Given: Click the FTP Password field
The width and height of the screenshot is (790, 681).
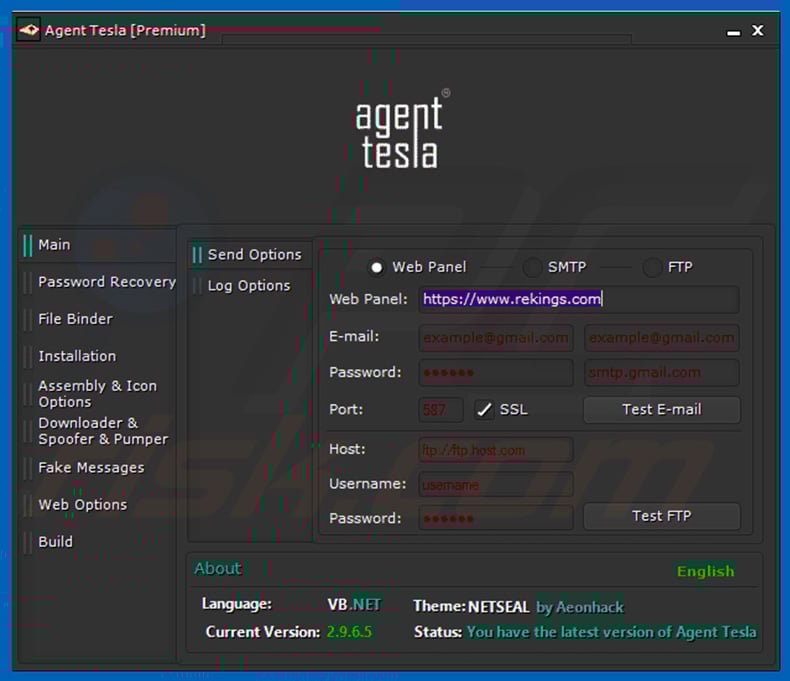Looking at the screenshot, I should click(496, 518).
